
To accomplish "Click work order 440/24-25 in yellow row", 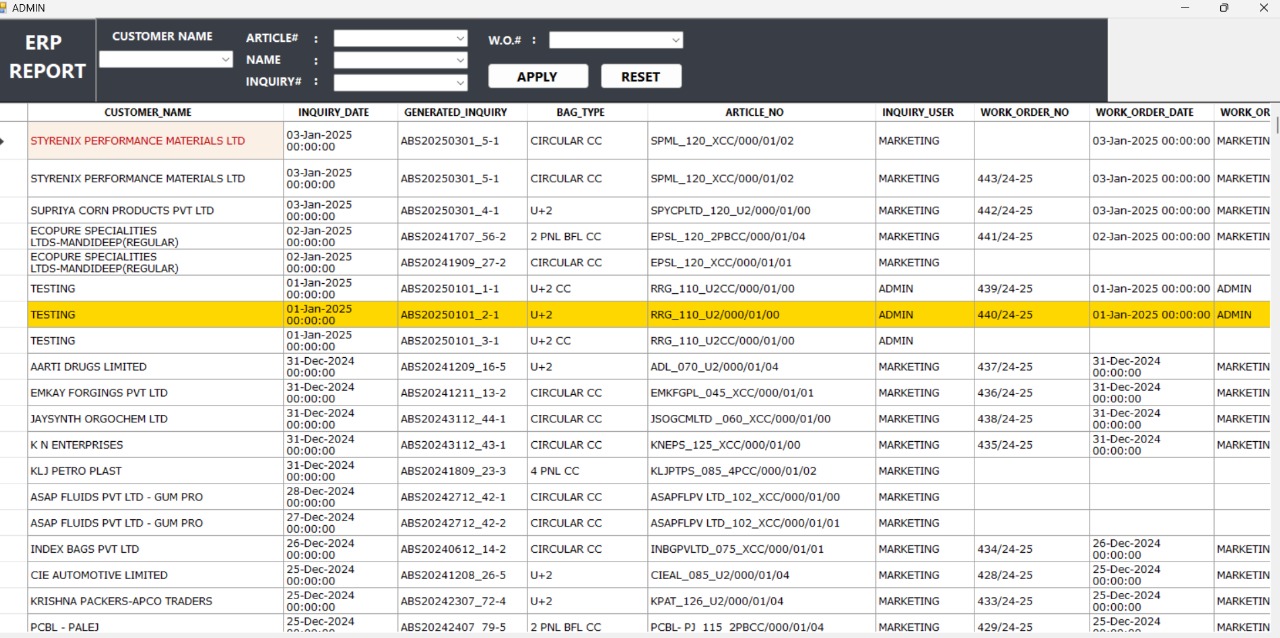I will click(x=1032, y=315).
